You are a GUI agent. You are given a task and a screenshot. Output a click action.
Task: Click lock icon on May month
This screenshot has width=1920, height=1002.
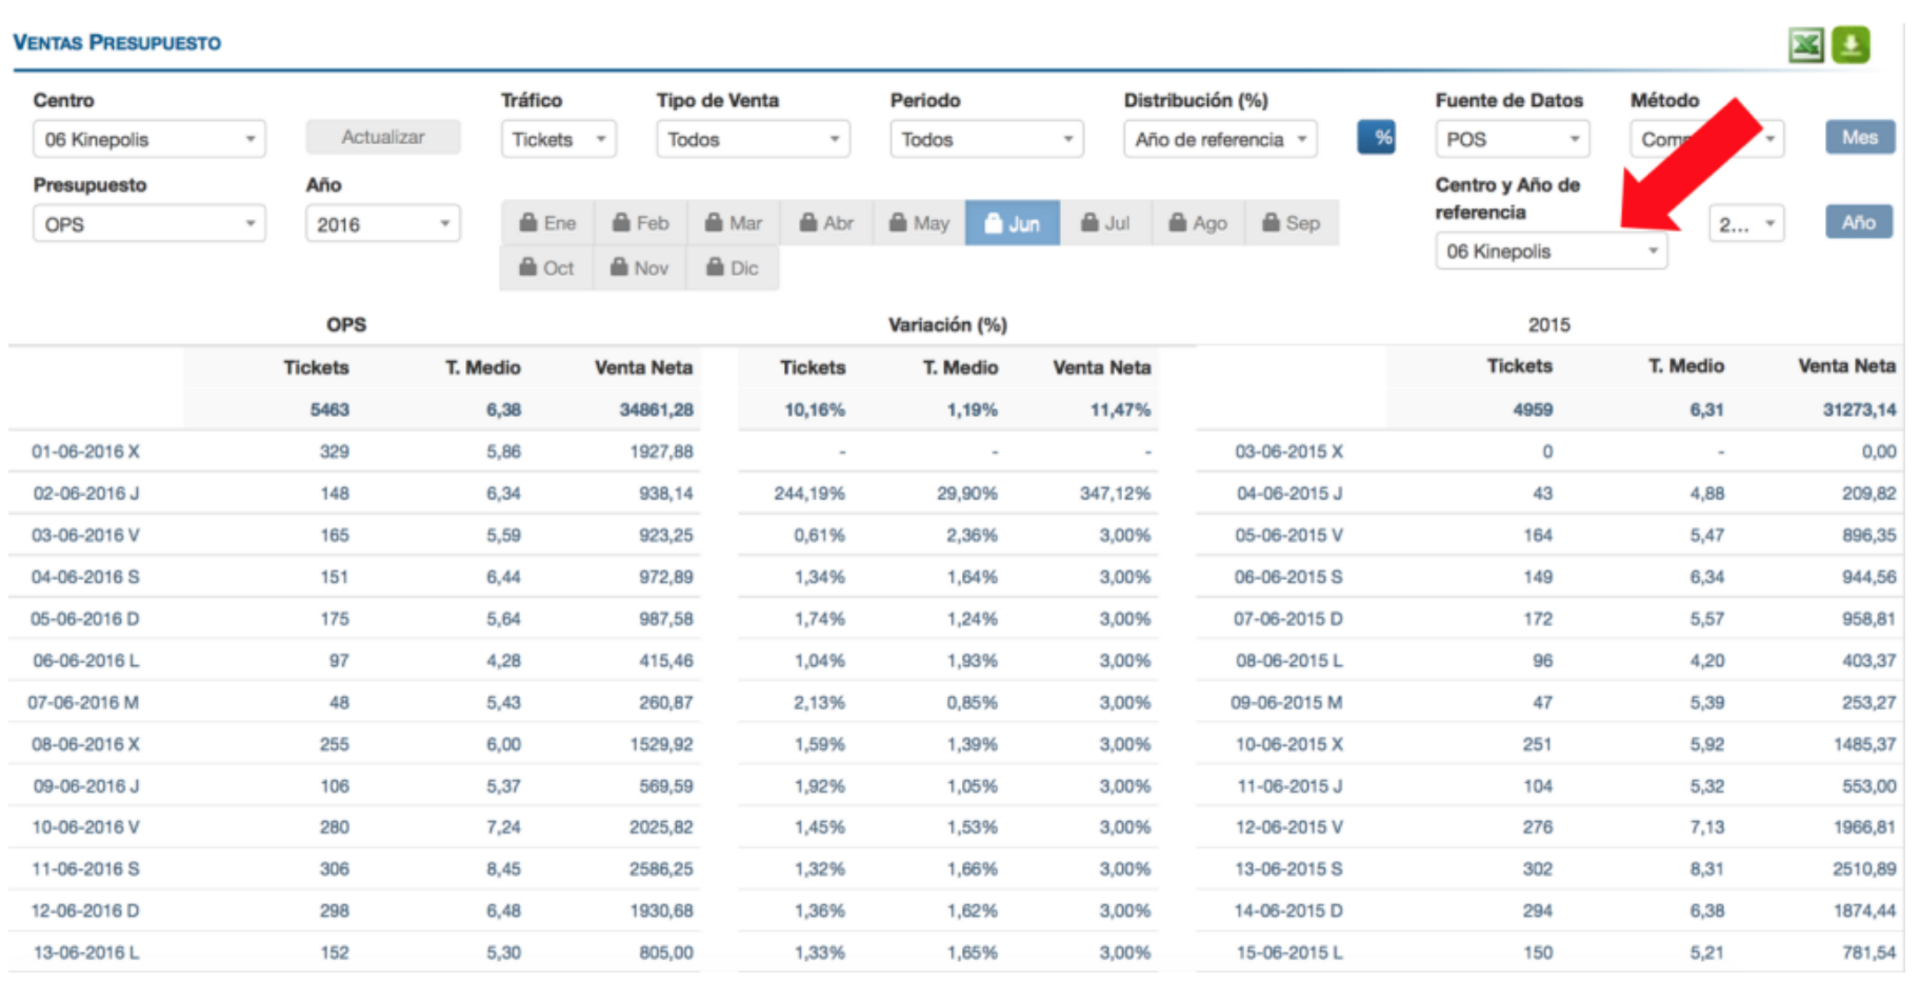[898, 223]
